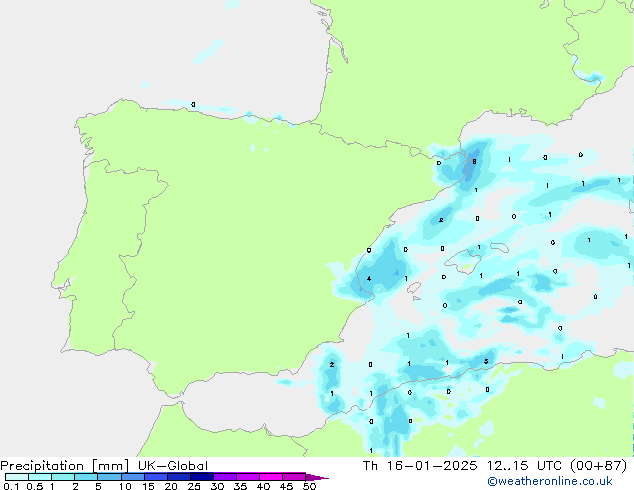The width and height of the screenshot is (634, 490).
Task: Click the "12..15 UTC" time range text
Action: coord(524,466)
